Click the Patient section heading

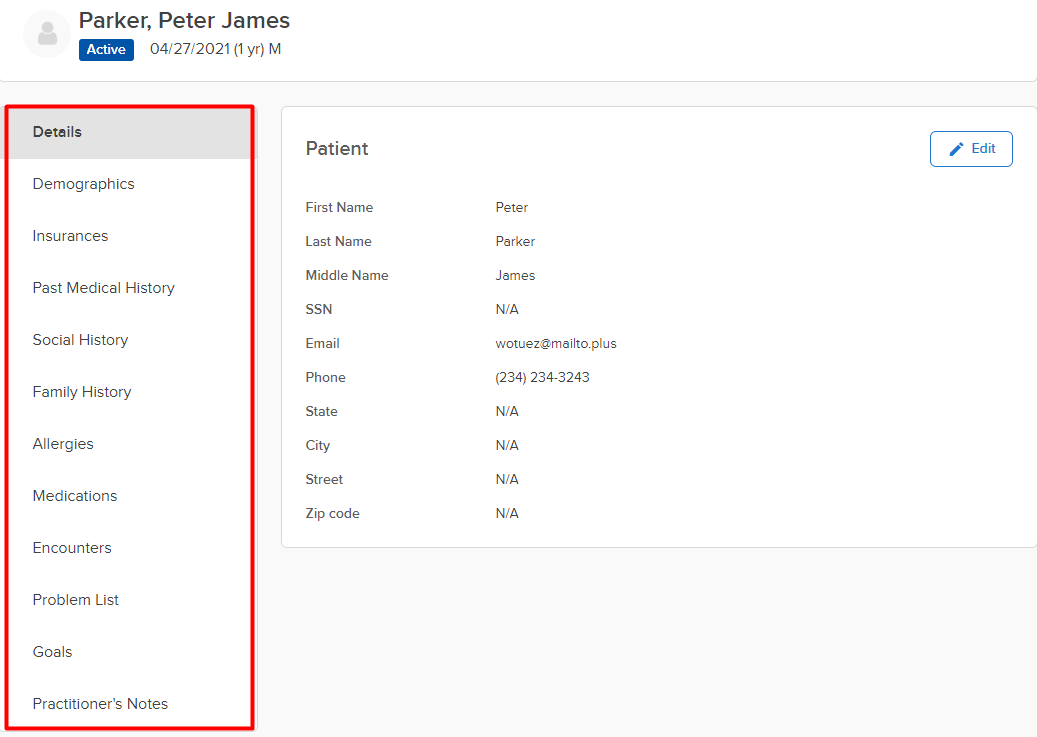tap(337, 149)
